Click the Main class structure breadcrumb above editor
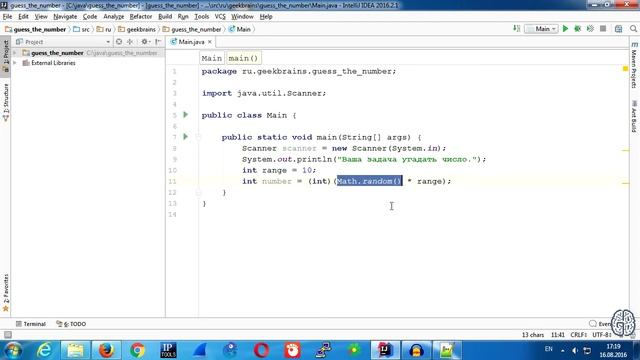Image resolution: width=640 pixels, height=360 pixels. 211,58
